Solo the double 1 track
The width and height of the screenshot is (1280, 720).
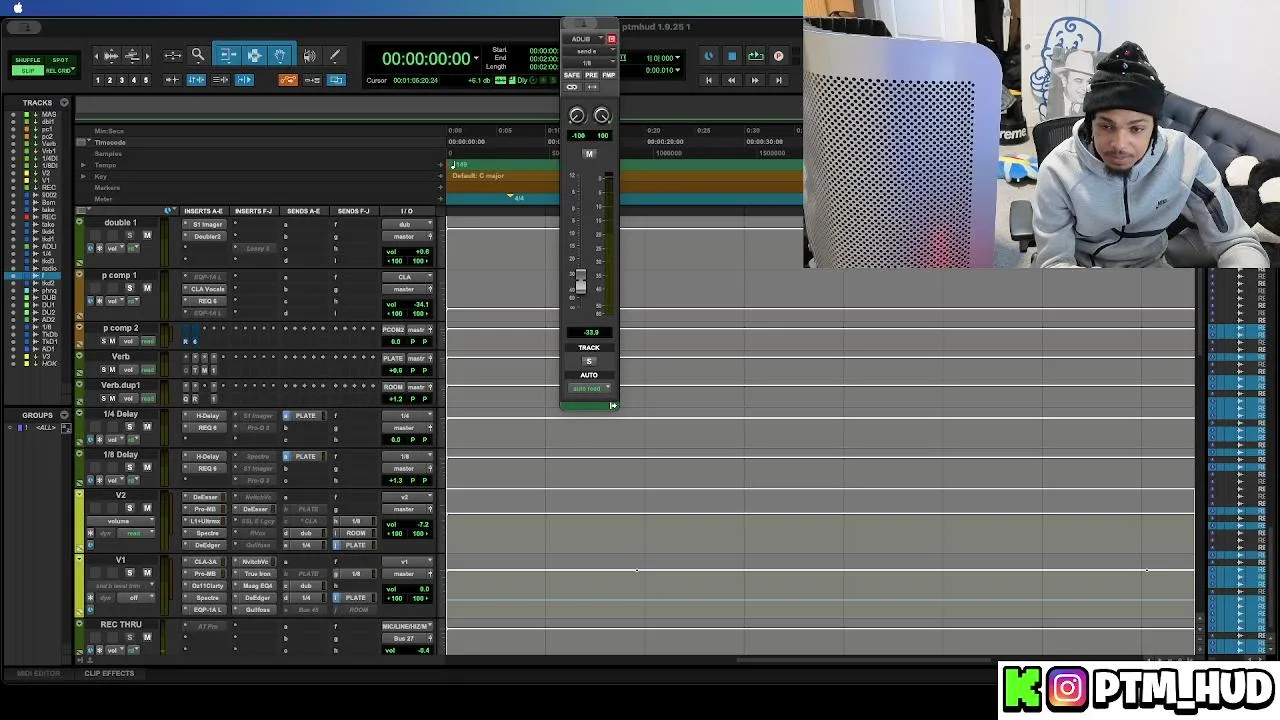pyautogui.click(x=129, y=235)
